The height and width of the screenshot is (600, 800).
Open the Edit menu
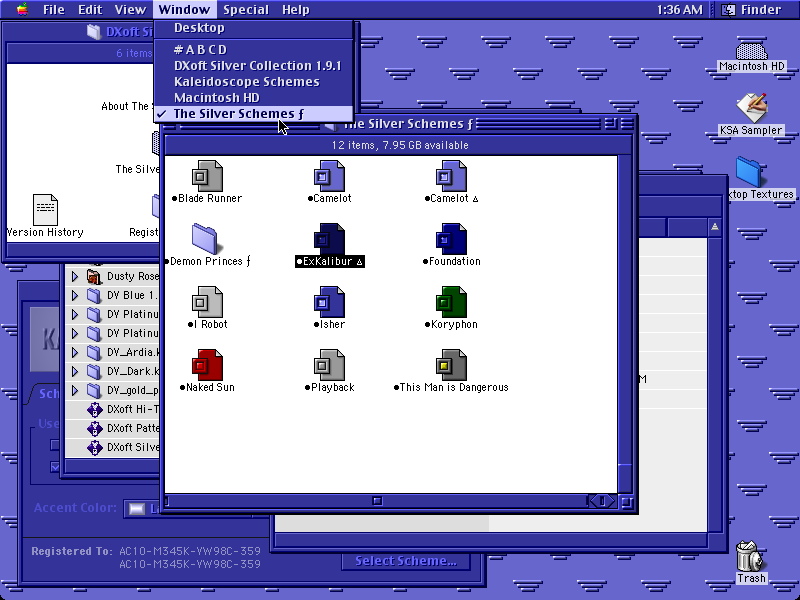point(90,10)
